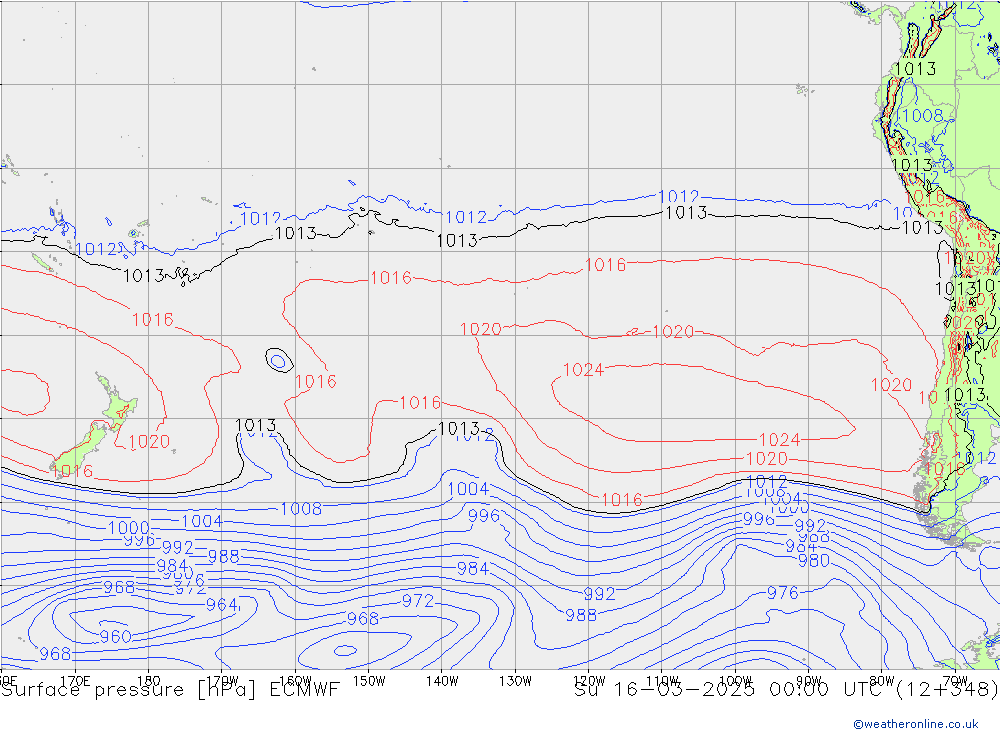Click the 160W longitude label
Image resolution: width=1000 pixels, height=733 pixels.
coord(295,681)
